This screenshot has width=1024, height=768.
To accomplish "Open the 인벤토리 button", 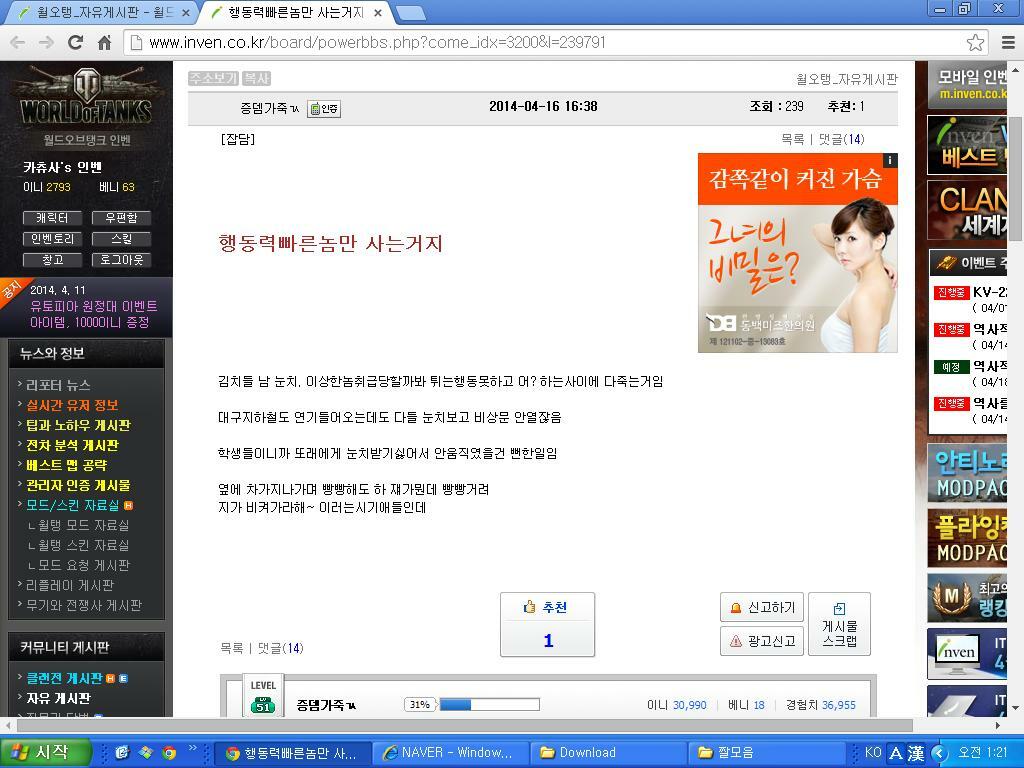I will pos(52,239).
